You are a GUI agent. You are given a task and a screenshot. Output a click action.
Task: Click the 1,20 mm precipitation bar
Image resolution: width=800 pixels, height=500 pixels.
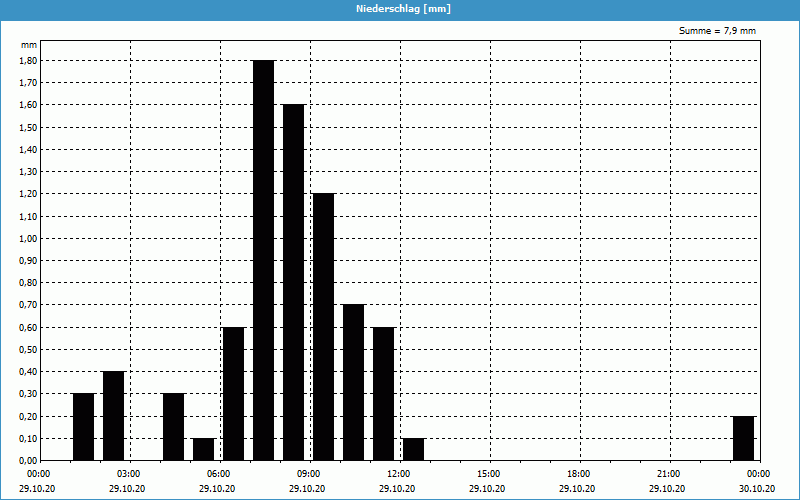tap(323, 326)
